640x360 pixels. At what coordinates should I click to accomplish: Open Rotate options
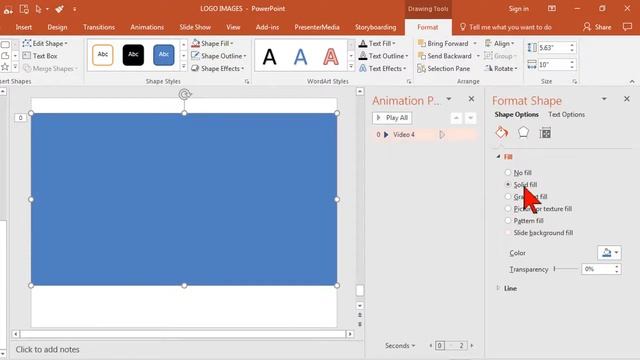coord(501,69)
